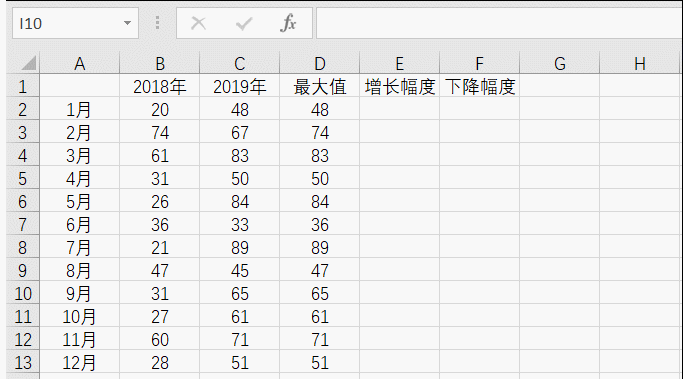Click 最大值 cell 74 in row 3
Image resolution: width=683 pixels, height=379 pixels.
pos(320,132)
